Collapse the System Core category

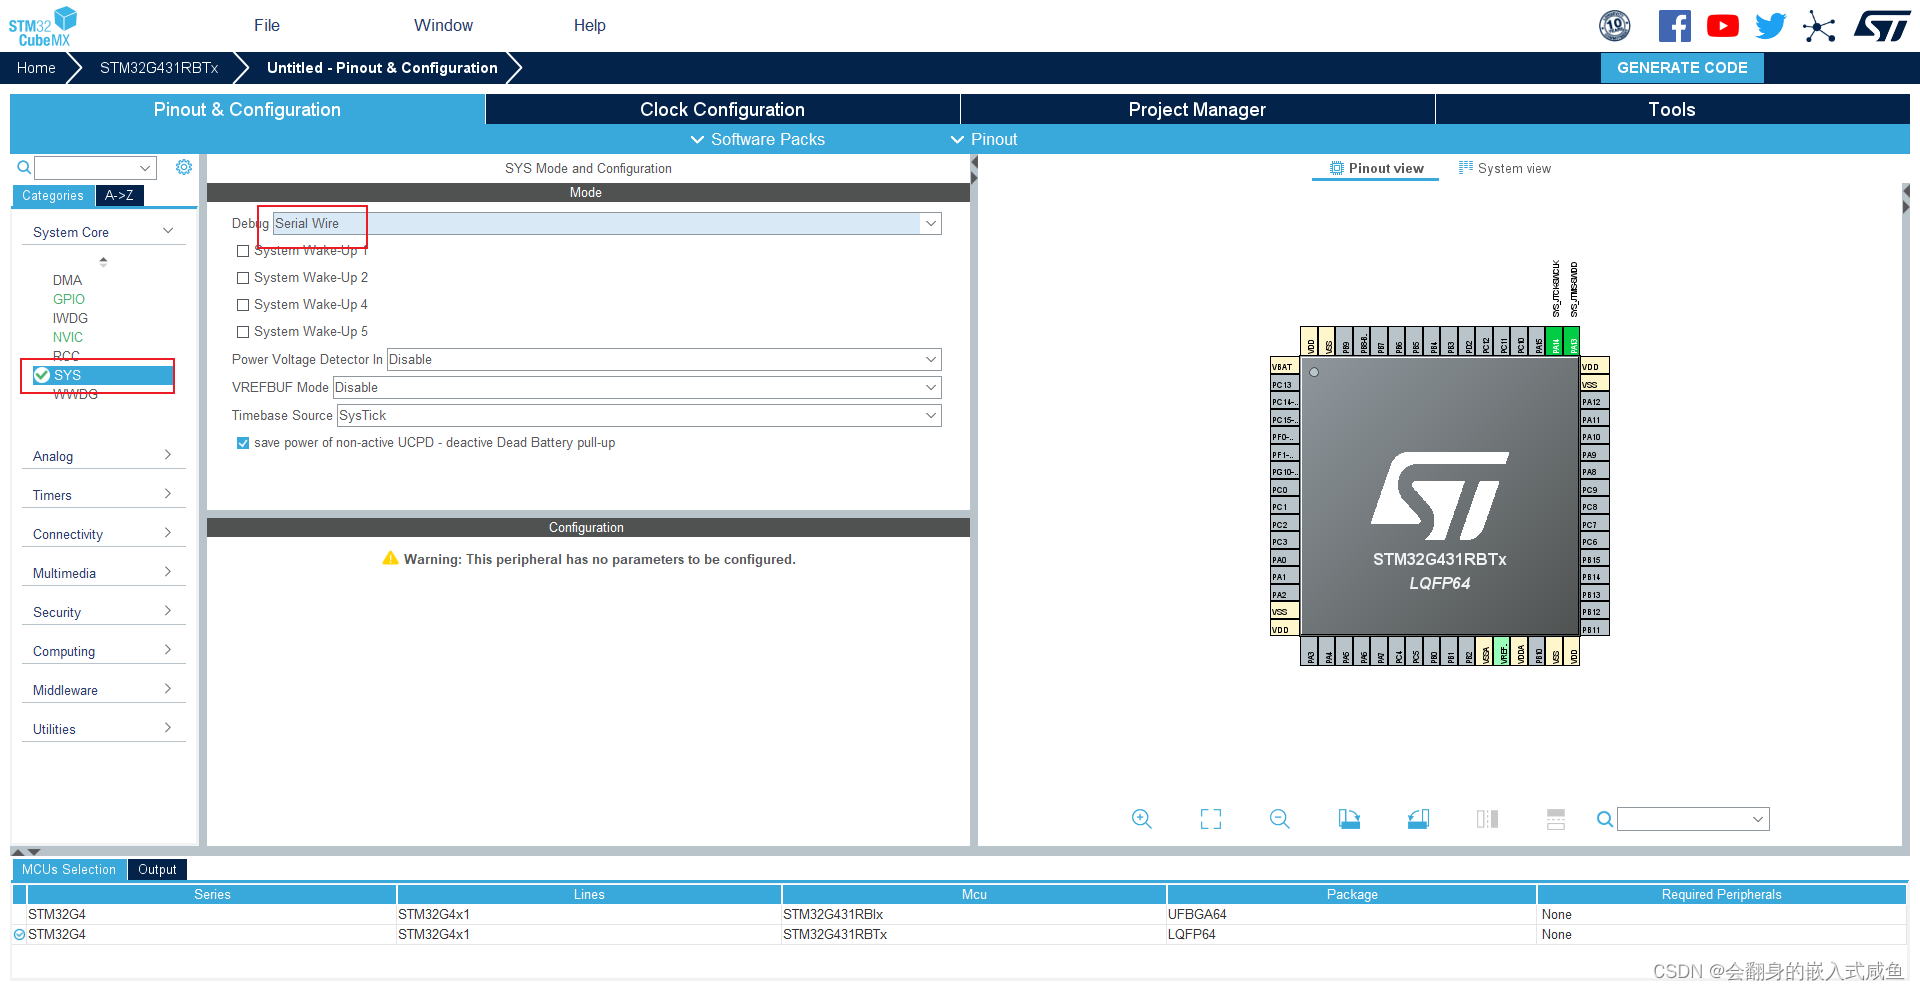(103, 232)
